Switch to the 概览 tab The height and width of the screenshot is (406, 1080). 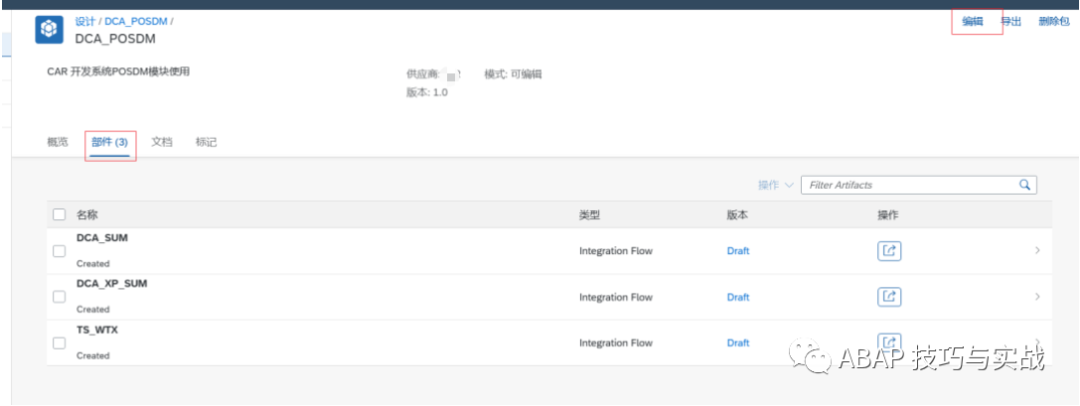pyautogui.click(x=58, y=142)
